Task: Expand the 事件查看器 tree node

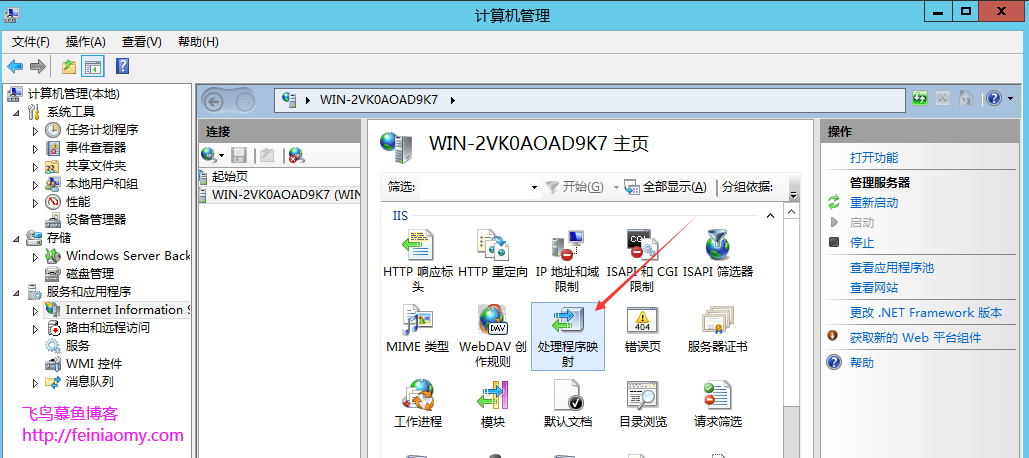Action: click(35, 148)
